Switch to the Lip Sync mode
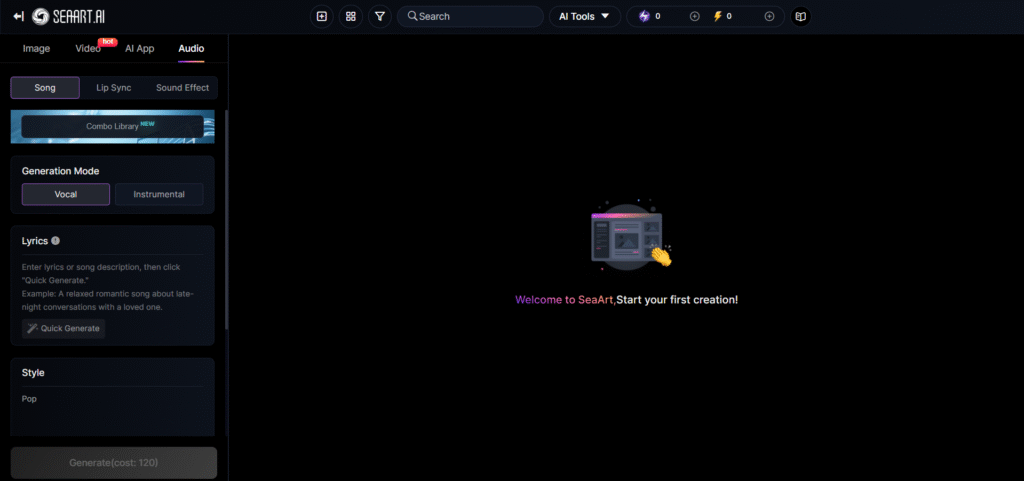 click(114, 88)
